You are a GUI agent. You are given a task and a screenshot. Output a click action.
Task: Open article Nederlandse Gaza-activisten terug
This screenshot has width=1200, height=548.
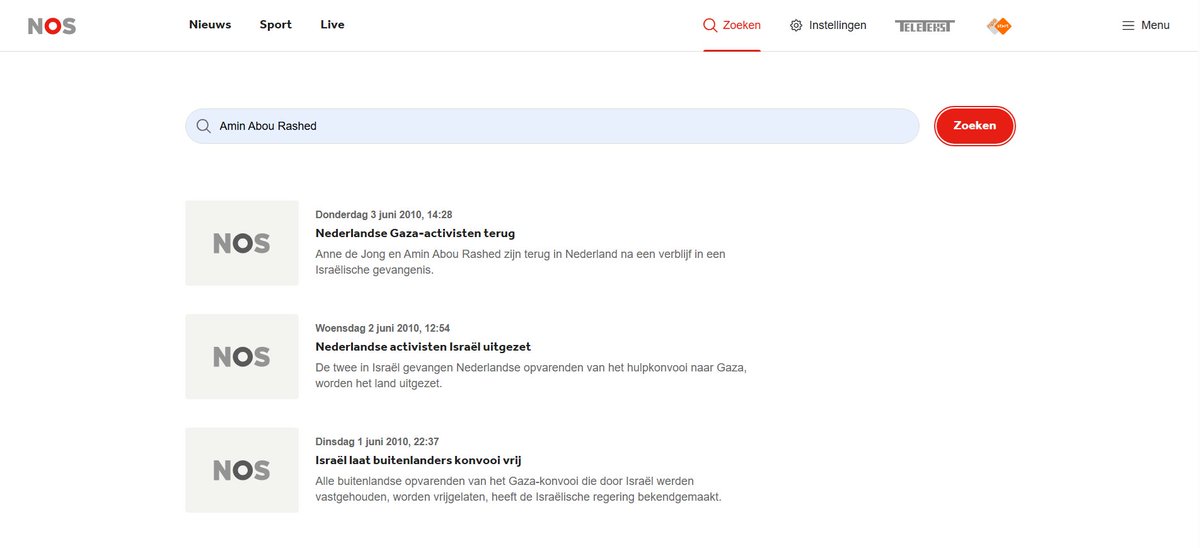tap(415, 233)
